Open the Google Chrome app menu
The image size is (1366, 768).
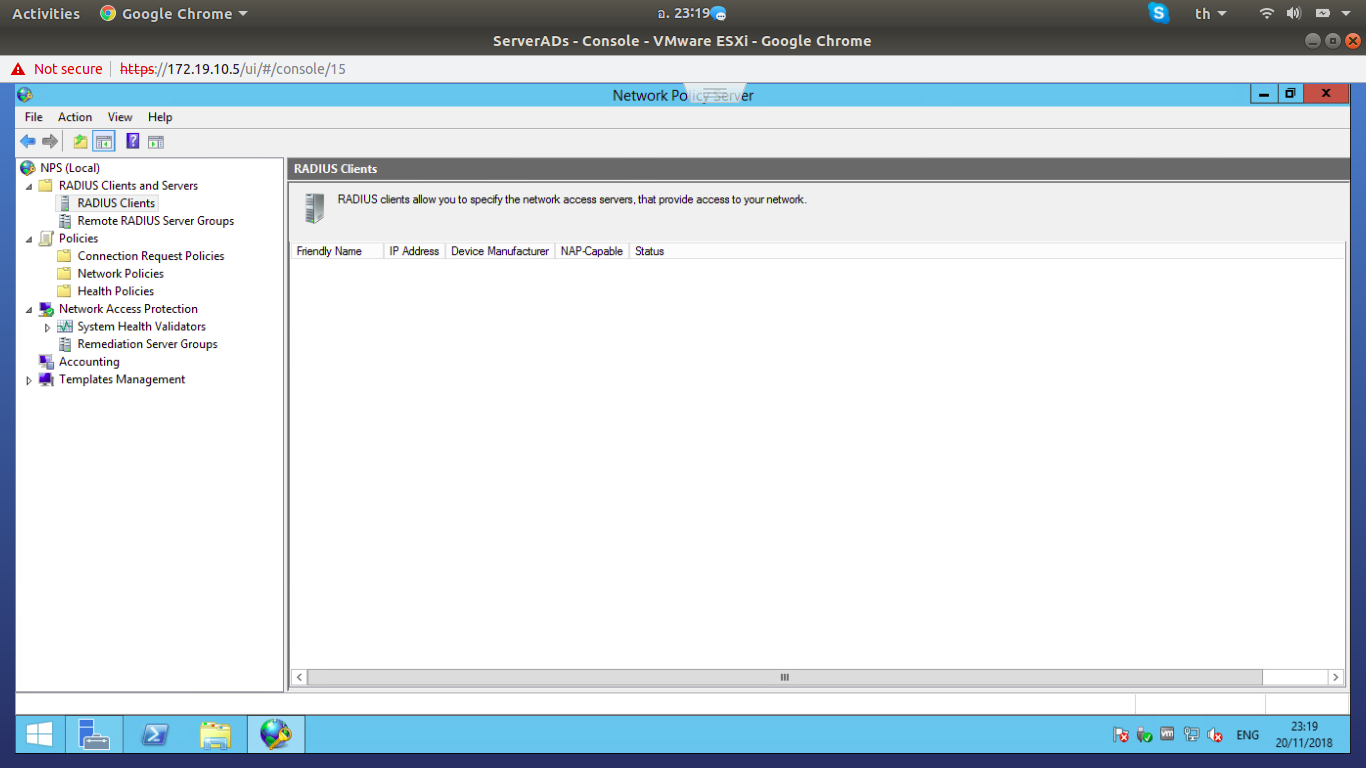point(174,14)
